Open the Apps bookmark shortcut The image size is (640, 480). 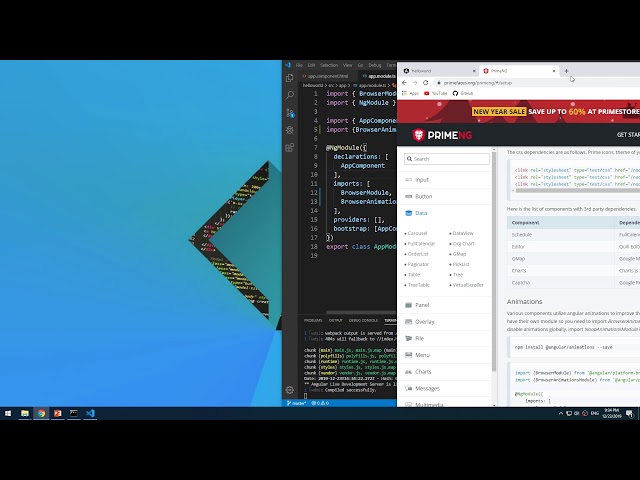(411, 93)
